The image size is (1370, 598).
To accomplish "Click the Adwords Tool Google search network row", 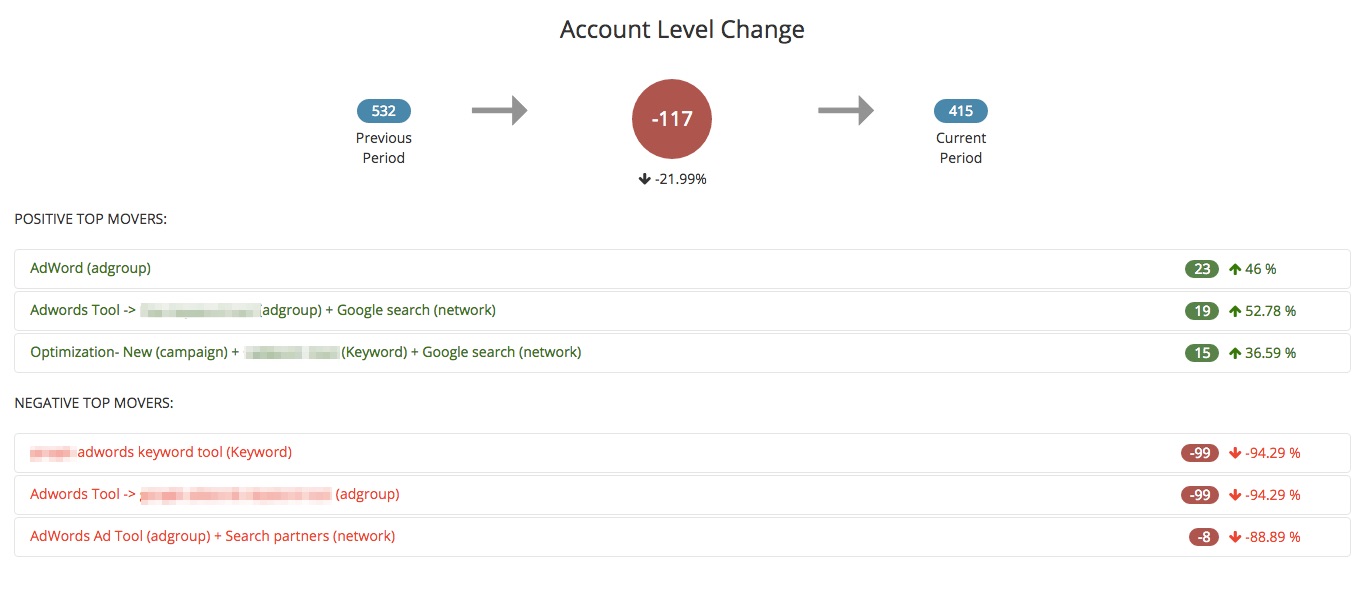I will (683, 311).
